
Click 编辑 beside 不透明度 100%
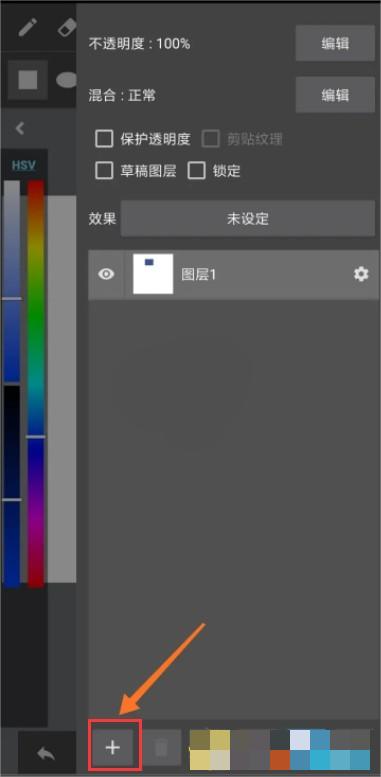[335, 43]
